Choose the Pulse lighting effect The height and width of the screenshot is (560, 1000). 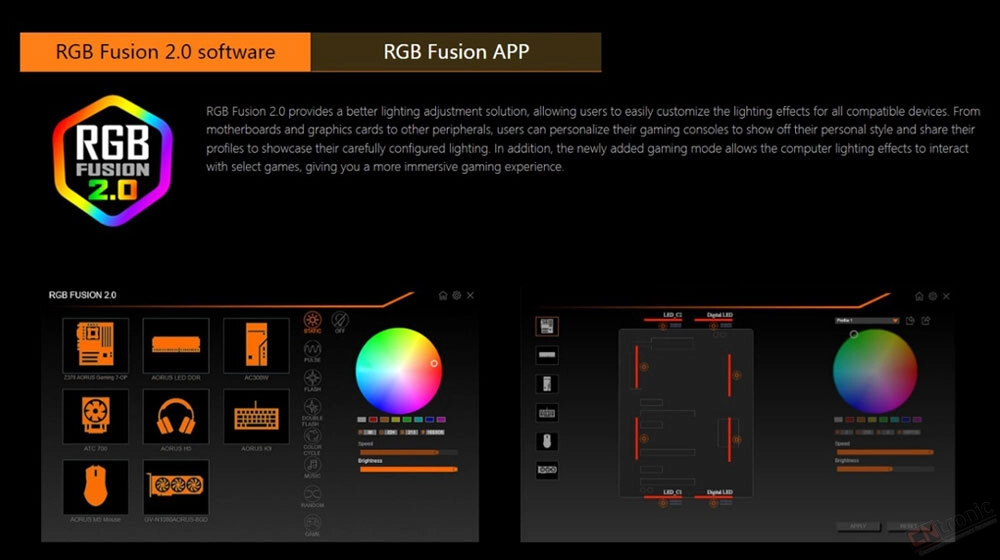click(312, 350)
